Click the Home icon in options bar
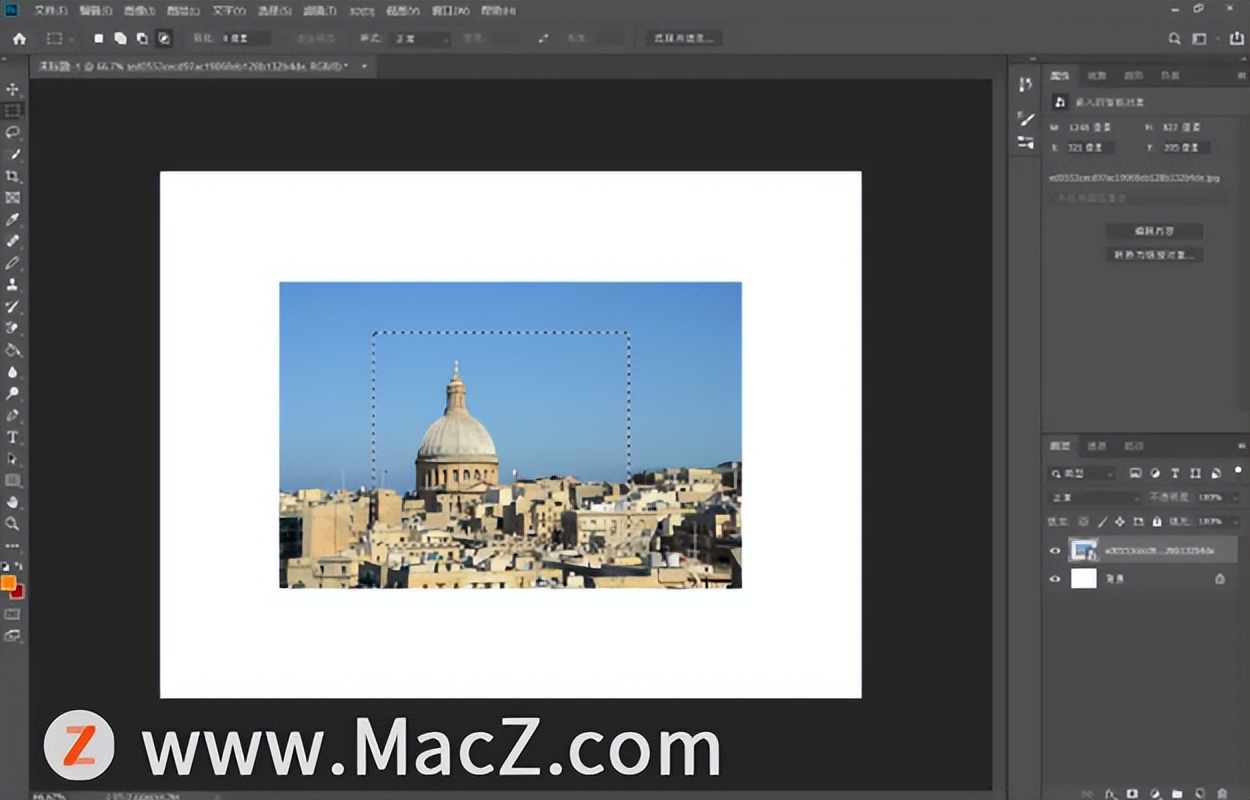The image size is (1250, 800). click(19, 38)
